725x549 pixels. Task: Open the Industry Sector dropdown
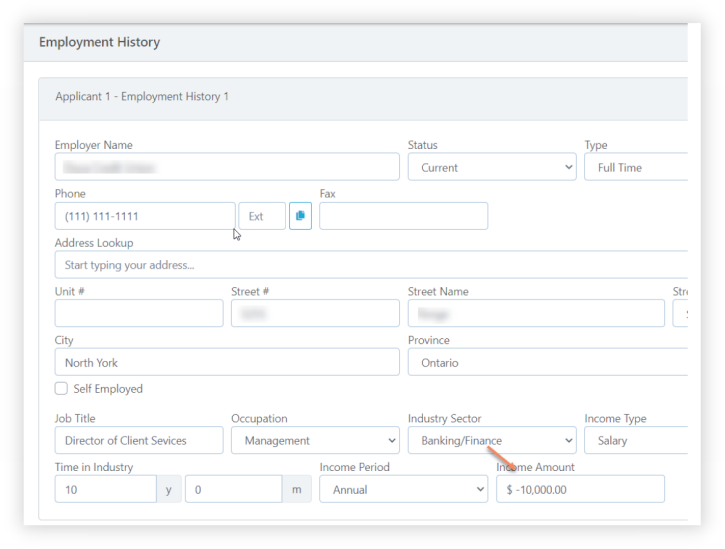pyautogui.click(x=491, y=441)
